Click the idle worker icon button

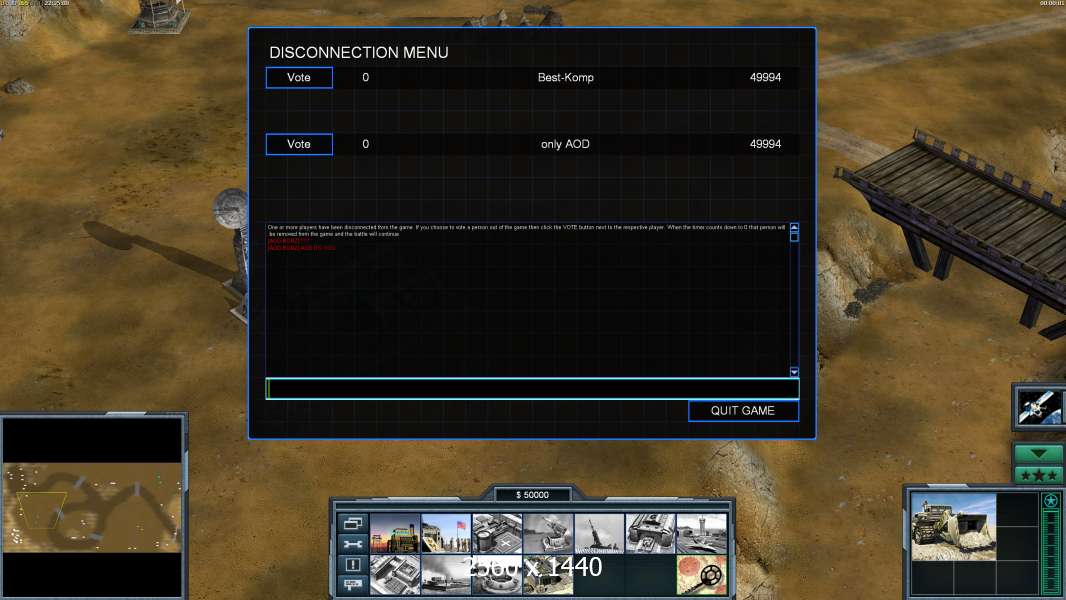tap(352, 584)
